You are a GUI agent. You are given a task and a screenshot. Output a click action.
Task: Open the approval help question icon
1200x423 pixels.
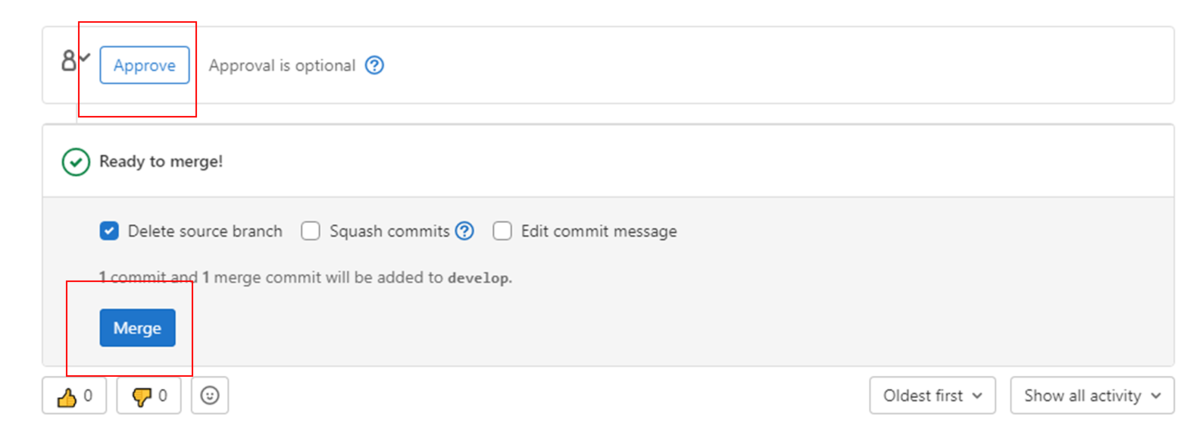point(375,66)
